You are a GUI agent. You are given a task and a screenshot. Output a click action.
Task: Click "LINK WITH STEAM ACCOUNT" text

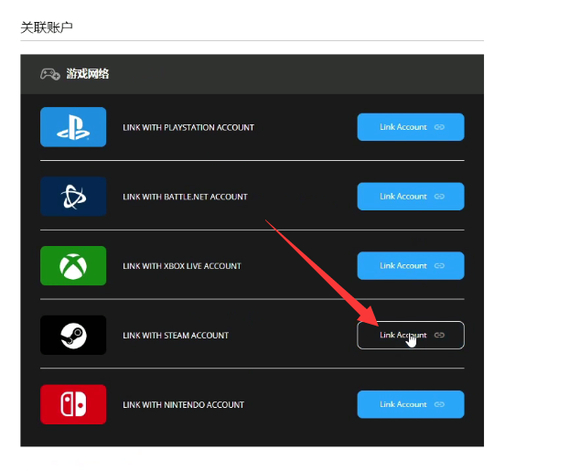tap(176, 336)
